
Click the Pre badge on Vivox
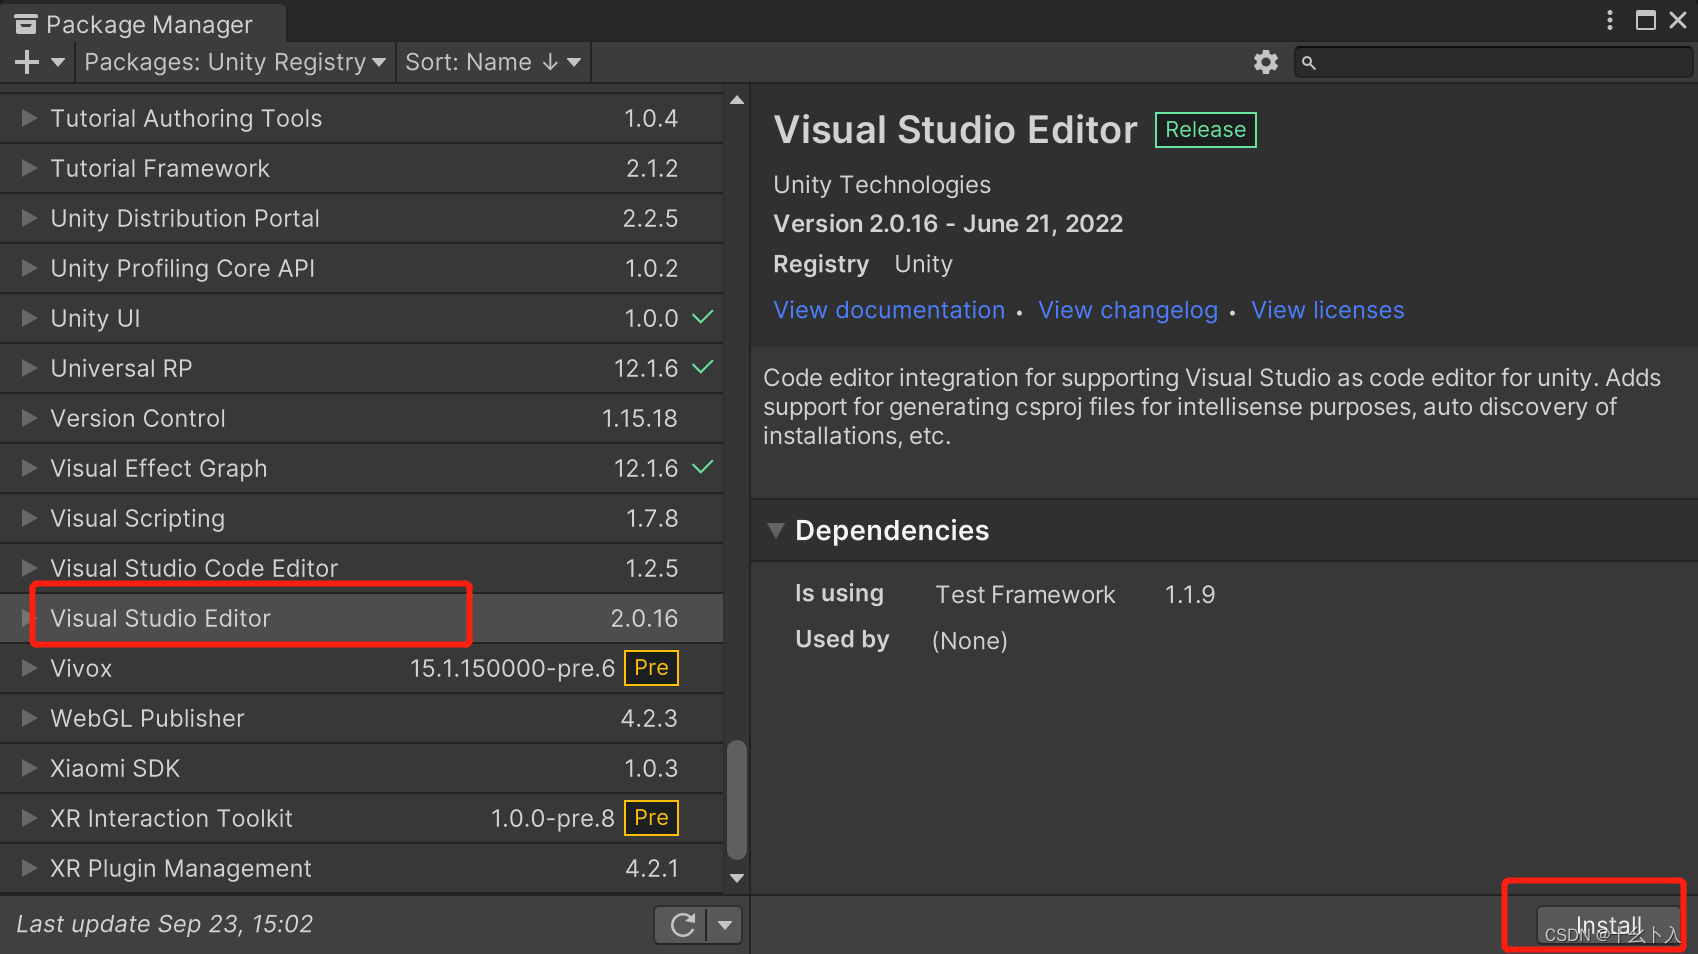651,667
